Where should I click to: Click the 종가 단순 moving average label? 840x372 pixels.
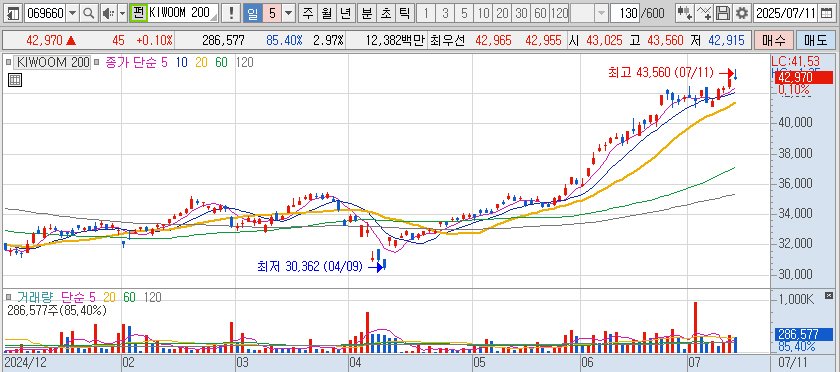(x=132, y=62)
